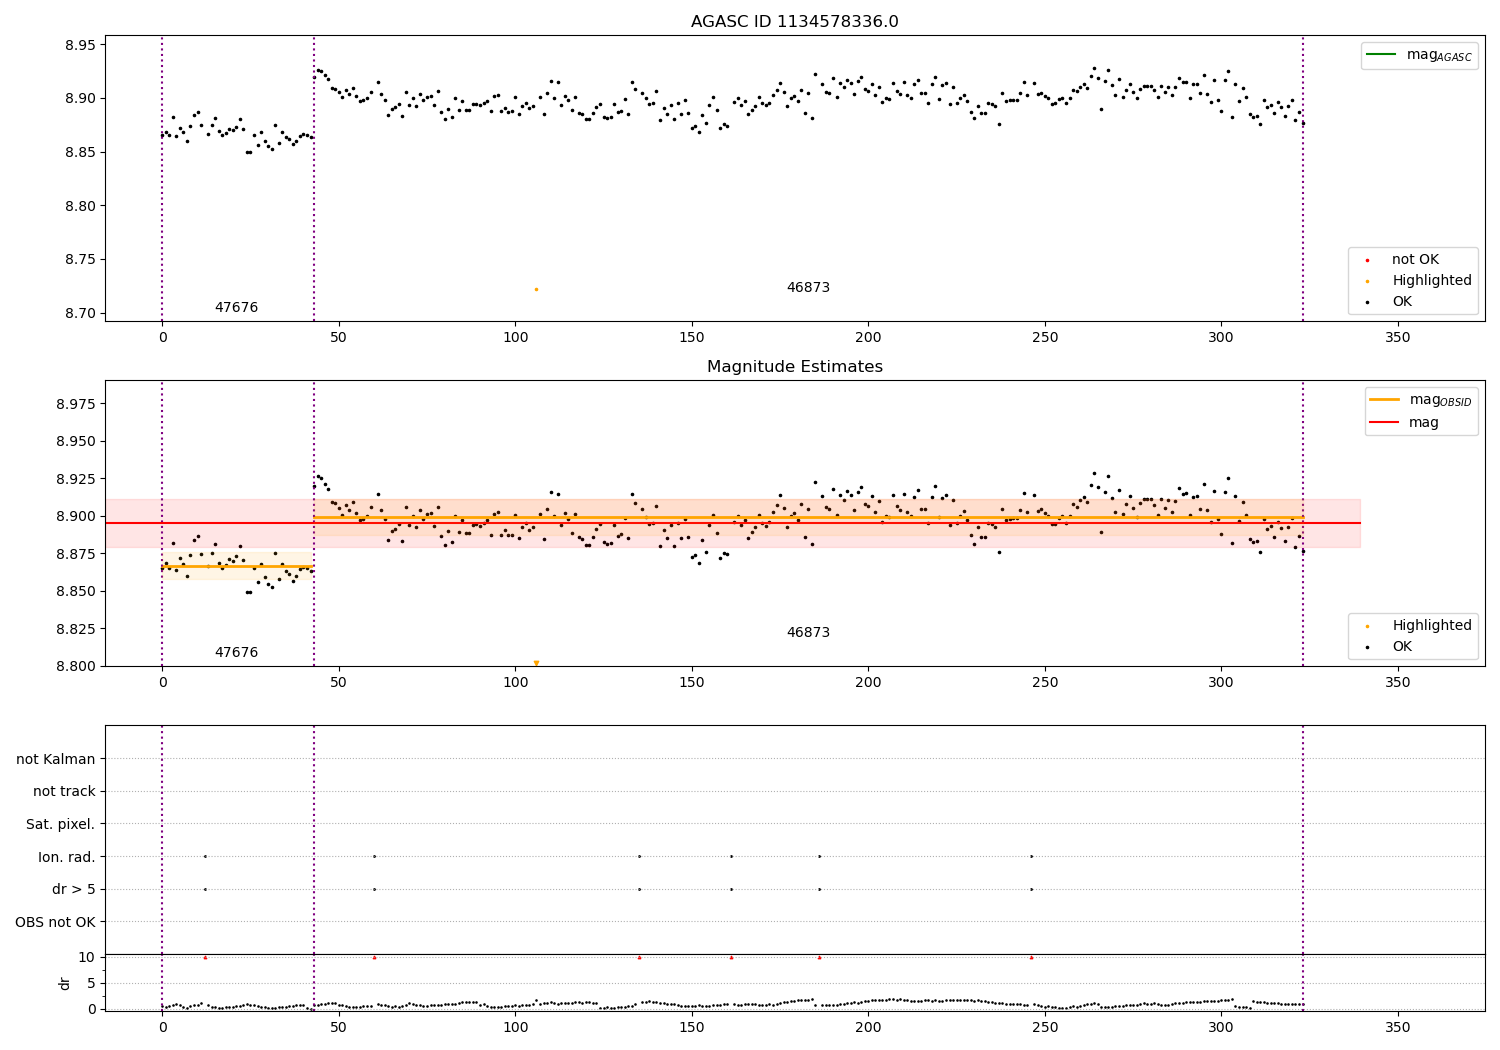The height and width of the screenshot is (1050, 1500).
Task: Click the orange highlighted point in top plot
Action: pyautogui.click(x=536, y=289)
